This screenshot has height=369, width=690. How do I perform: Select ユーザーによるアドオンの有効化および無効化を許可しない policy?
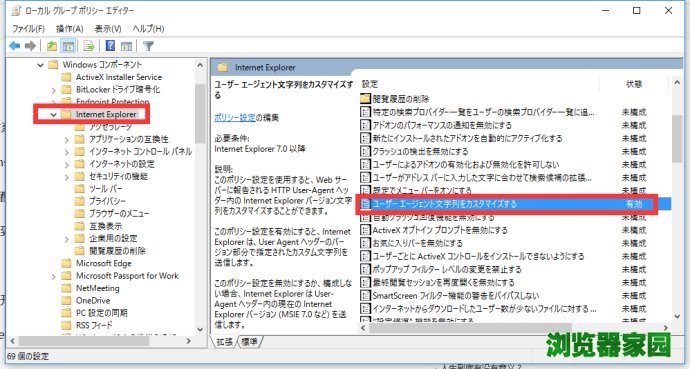tap(466, 164)
